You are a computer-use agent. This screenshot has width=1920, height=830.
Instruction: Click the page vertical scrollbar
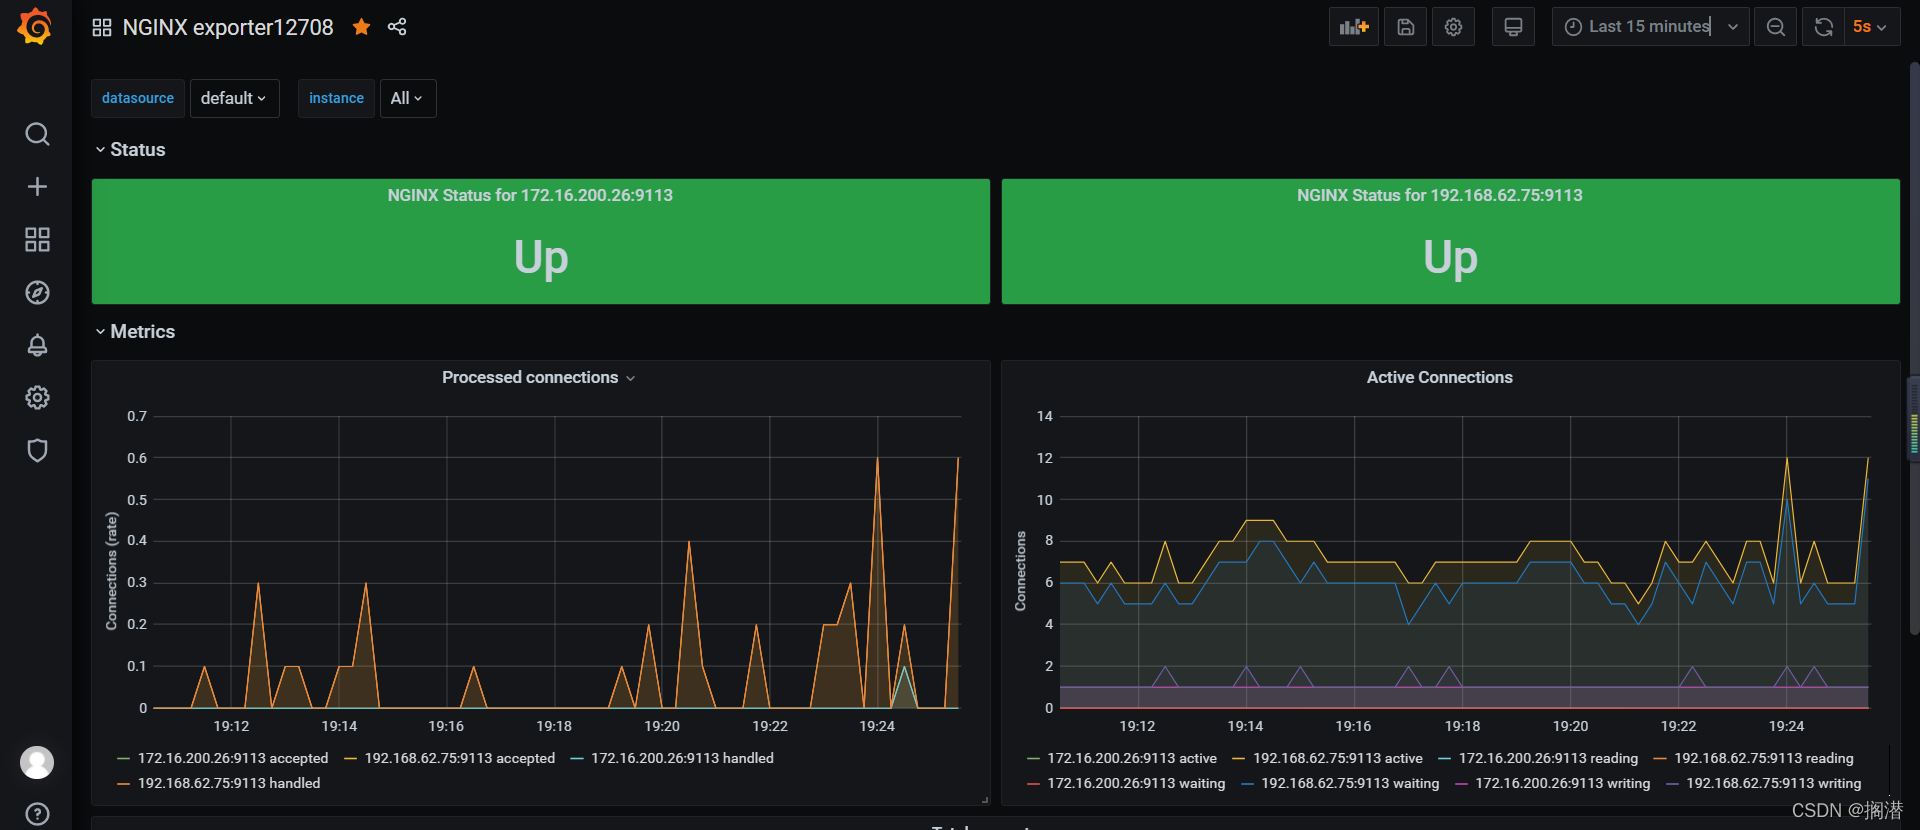(1914, 347)
